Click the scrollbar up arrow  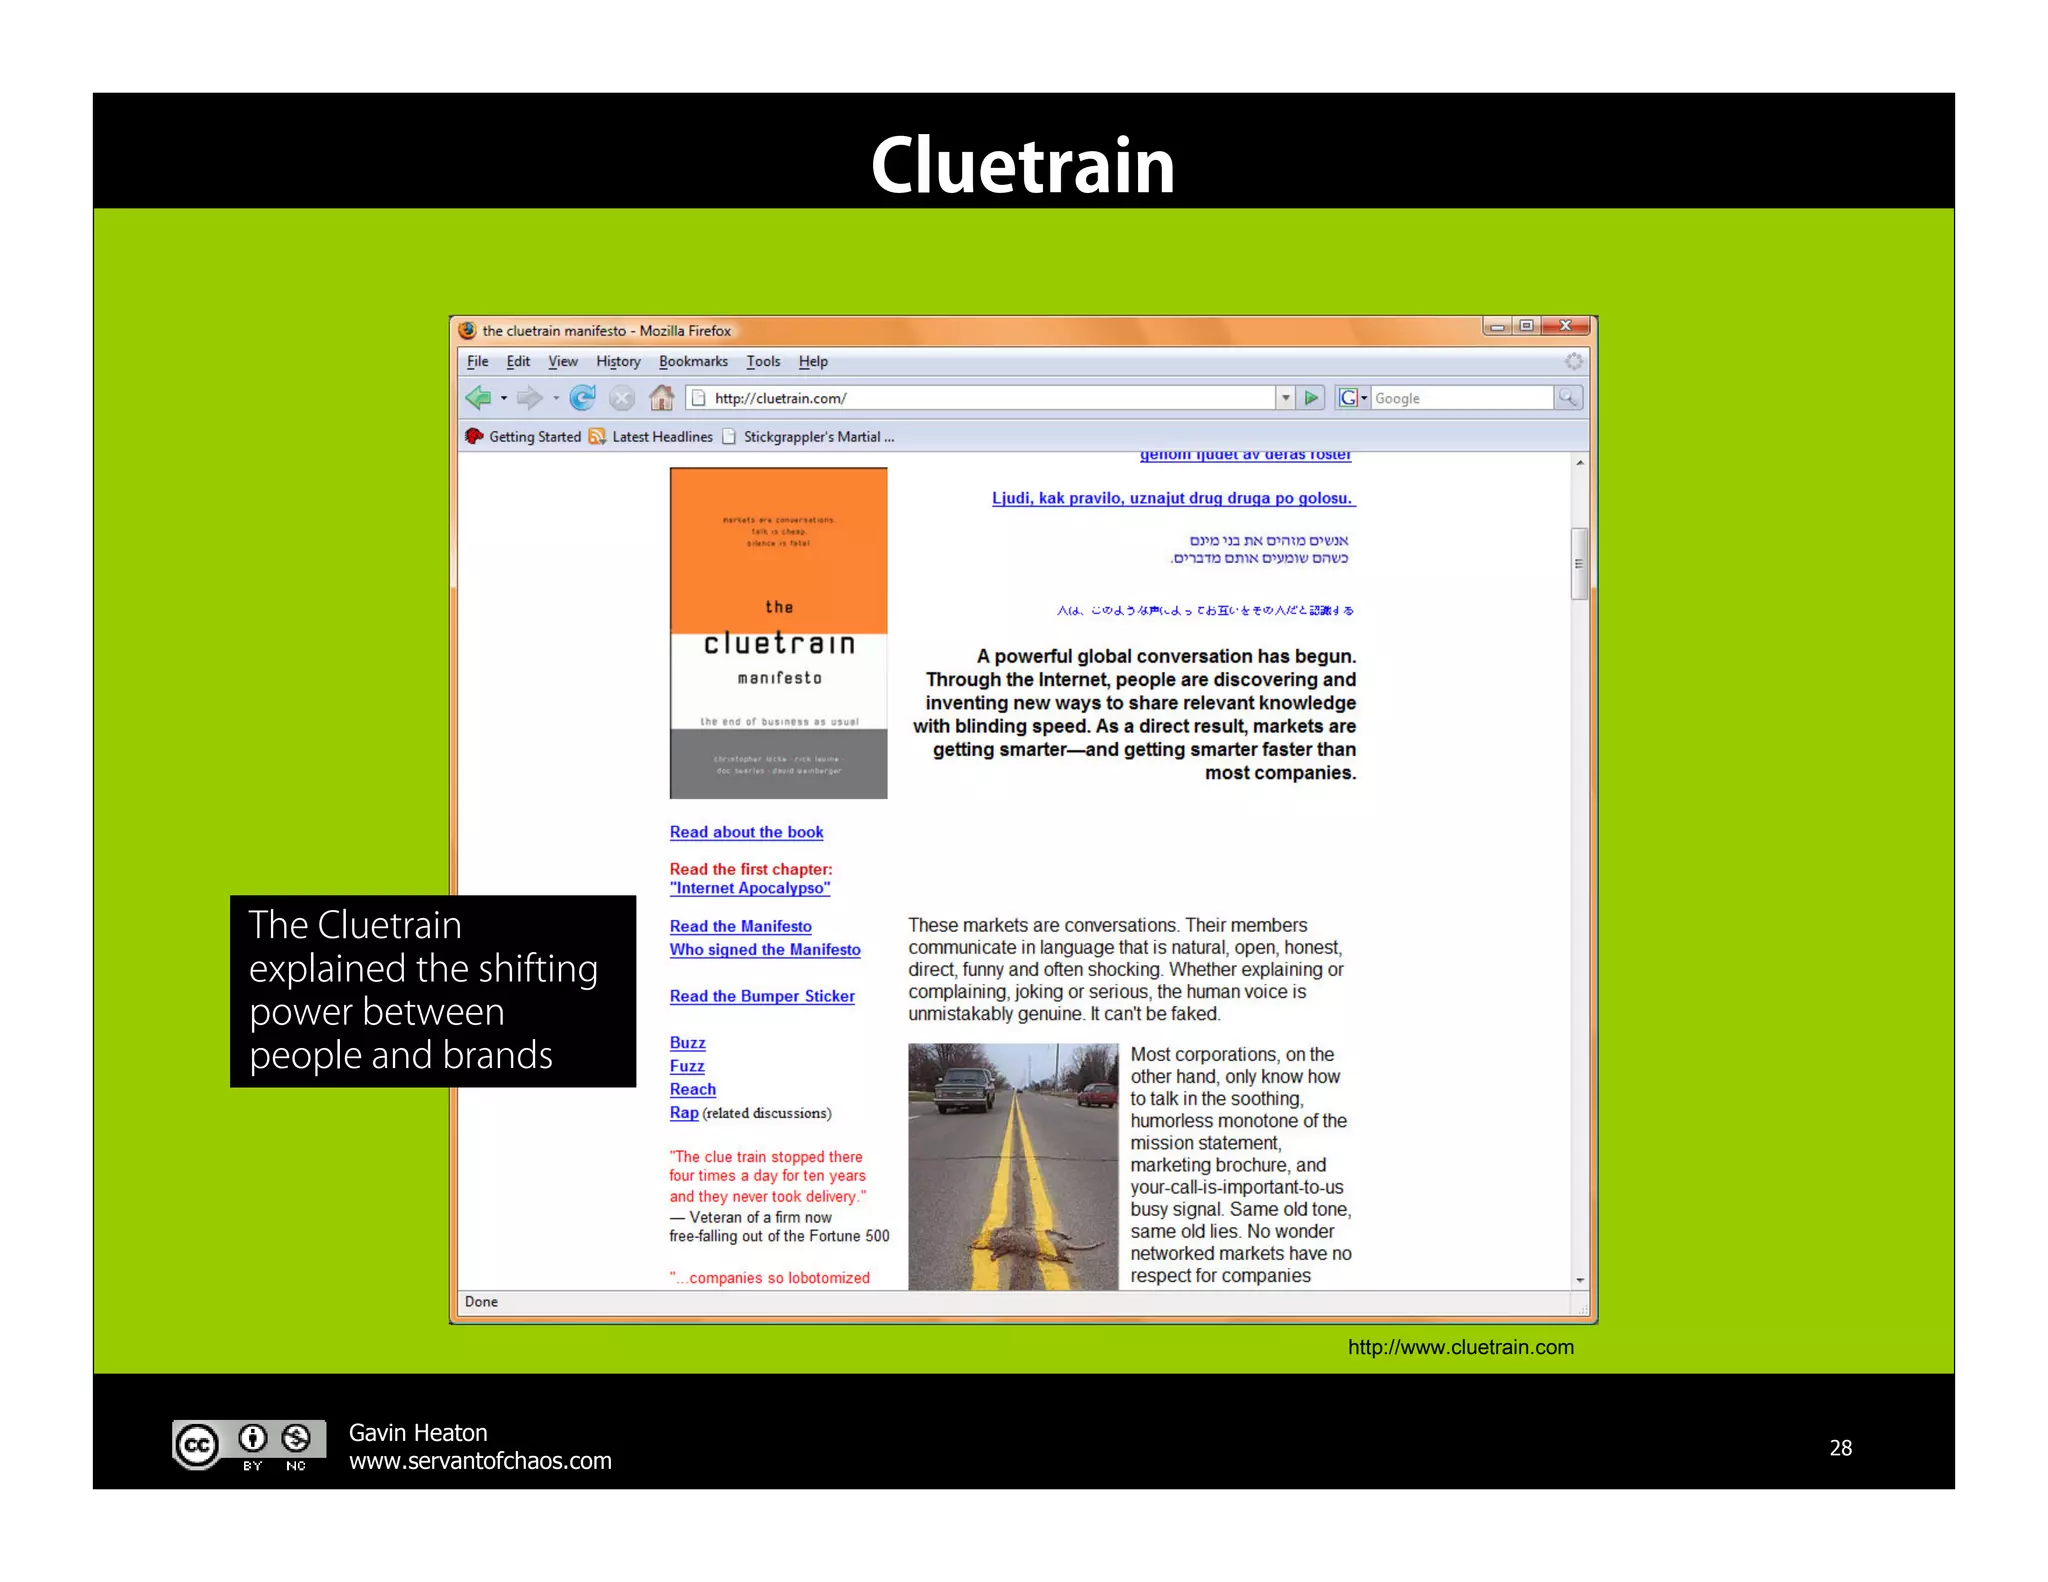tap(1579, 463)
